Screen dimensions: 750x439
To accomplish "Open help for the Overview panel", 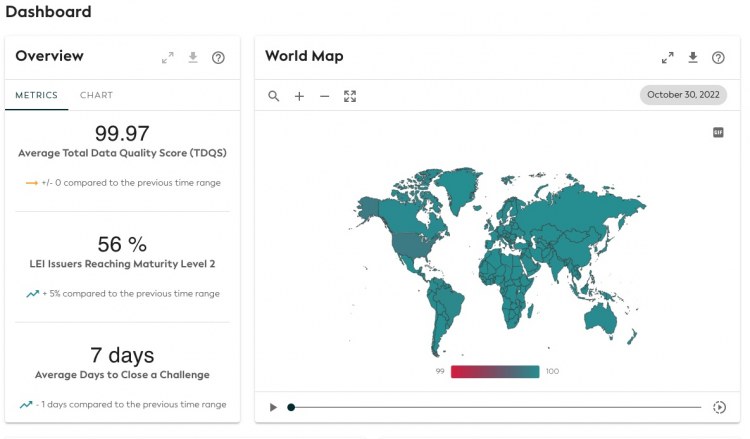I will pyautogui.click(x=218, y=58).
